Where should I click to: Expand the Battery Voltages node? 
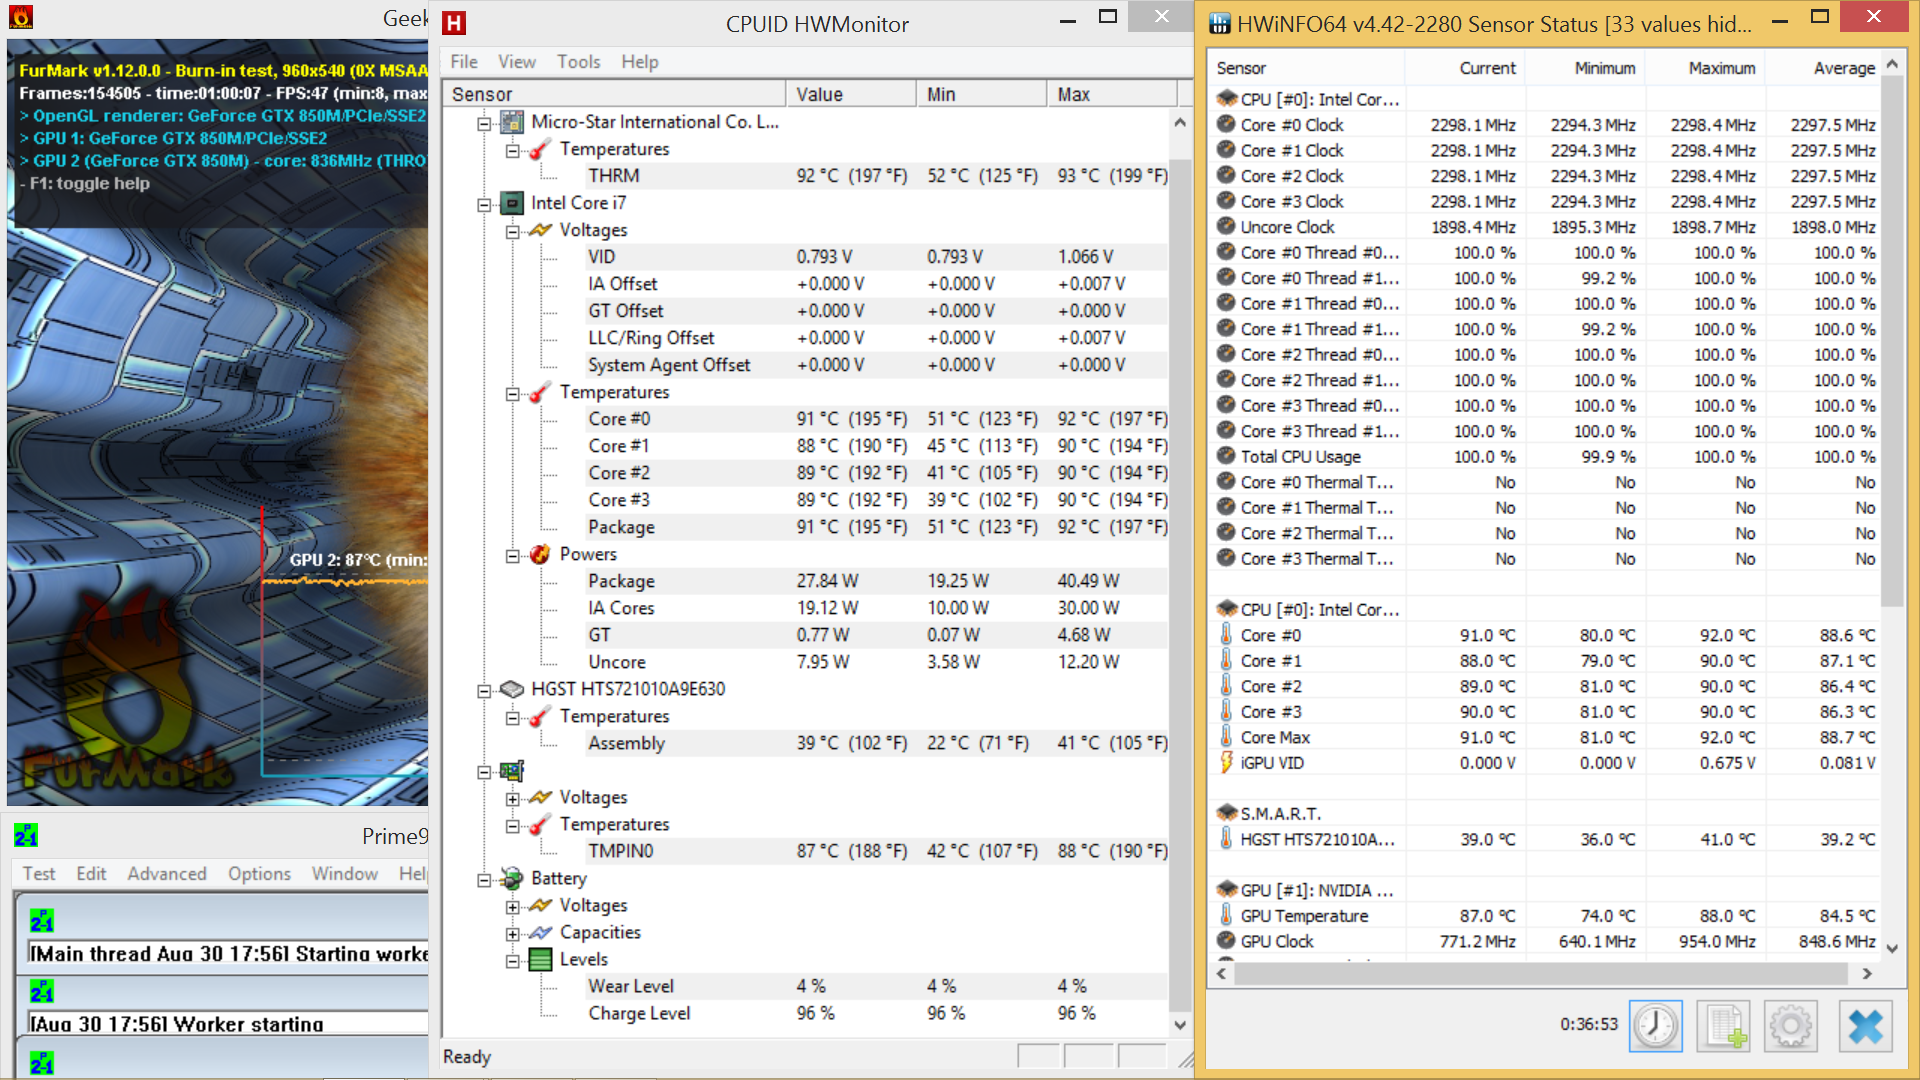513,906
